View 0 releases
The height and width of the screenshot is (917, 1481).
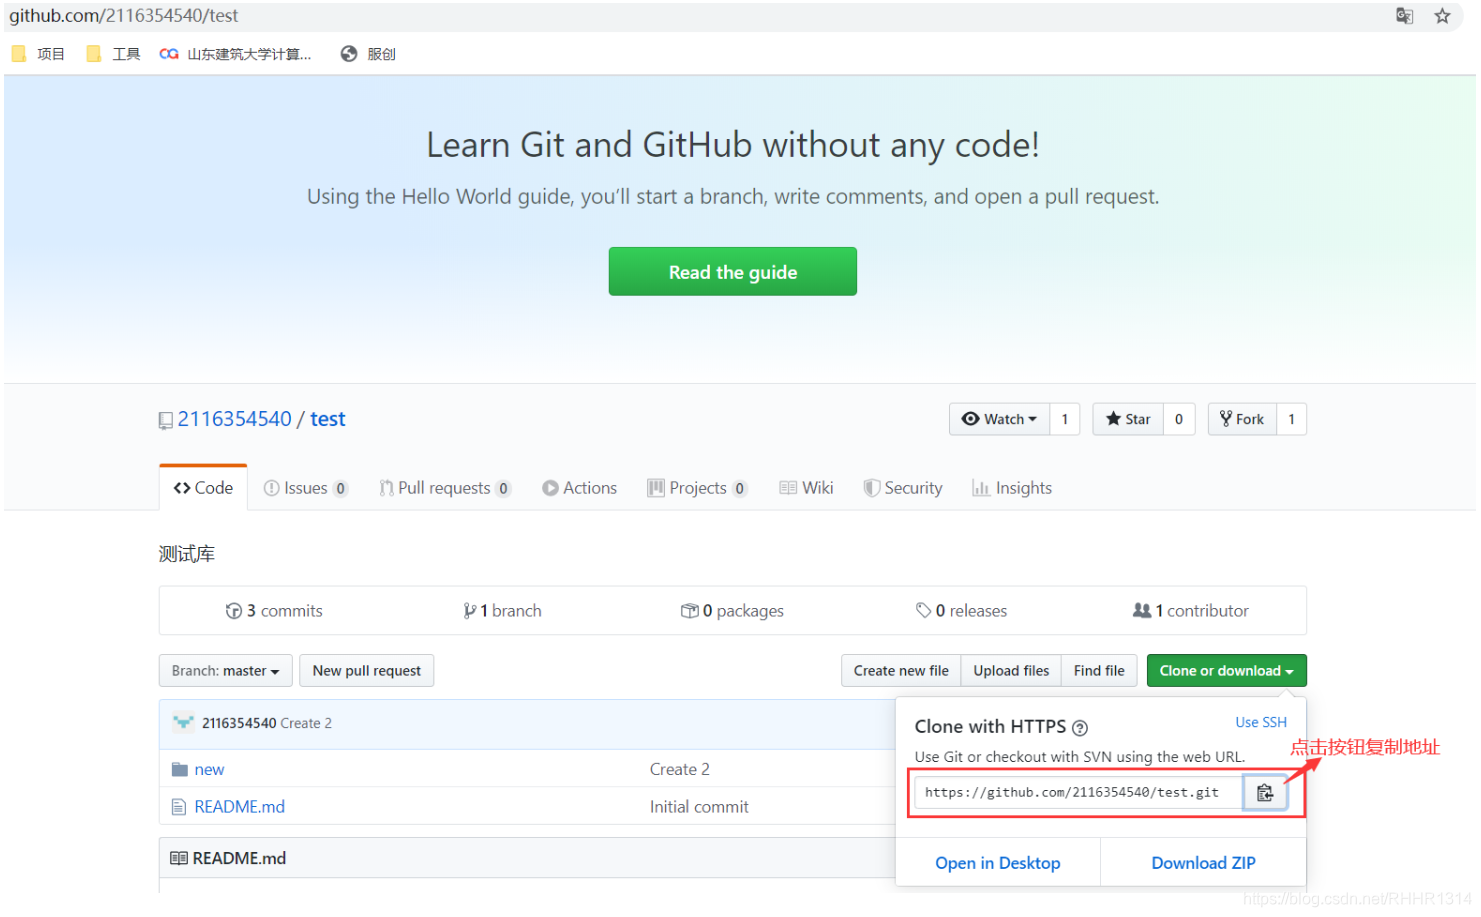click(962, 611)
